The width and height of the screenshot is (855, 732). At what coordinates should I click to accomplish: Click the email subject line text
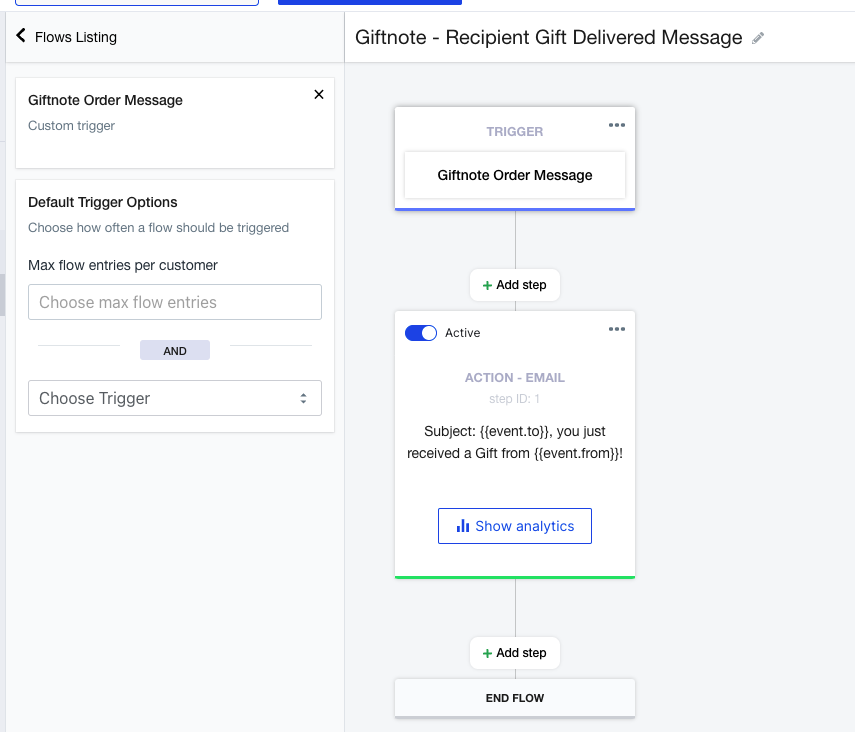tap(515, 442)
